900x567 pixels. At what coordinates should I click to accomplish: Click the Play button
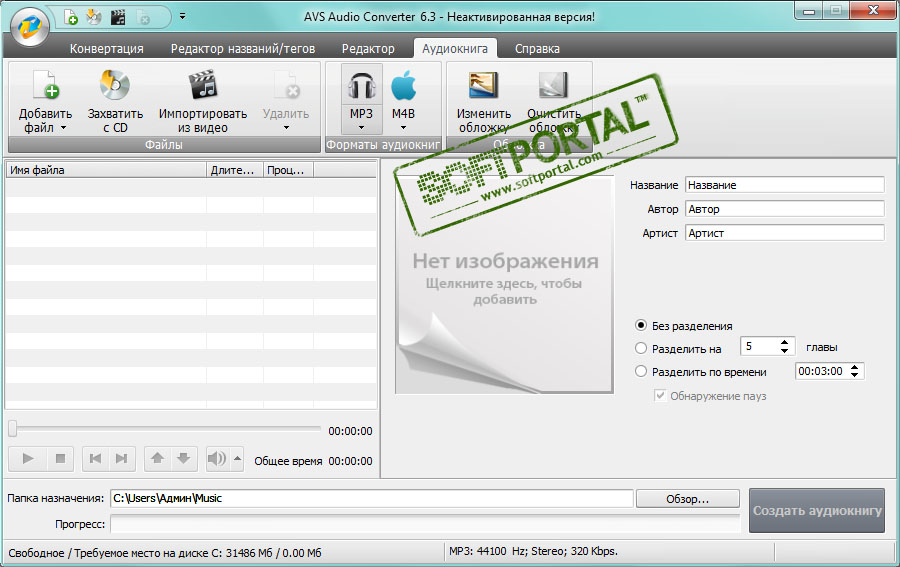click(28, 459)
